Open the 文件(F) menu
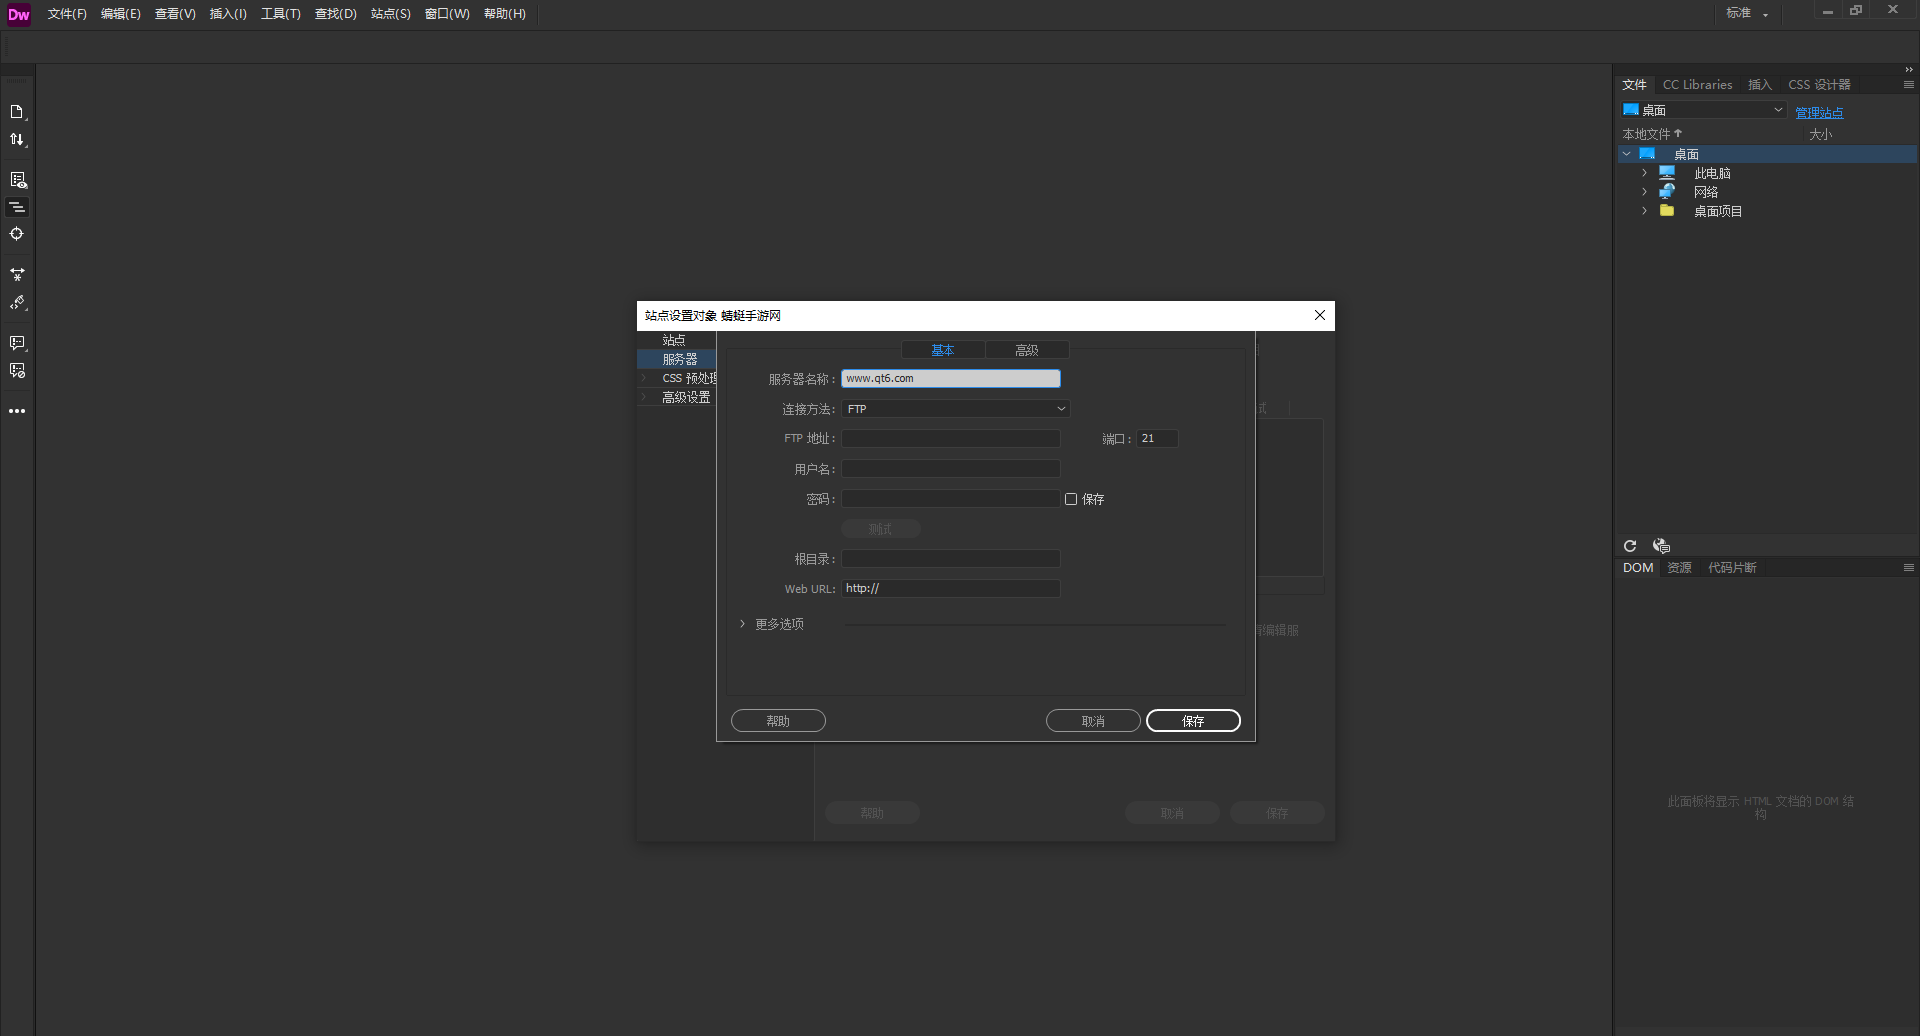Viewport: 1920px width, 1036px height. [67, 14]
